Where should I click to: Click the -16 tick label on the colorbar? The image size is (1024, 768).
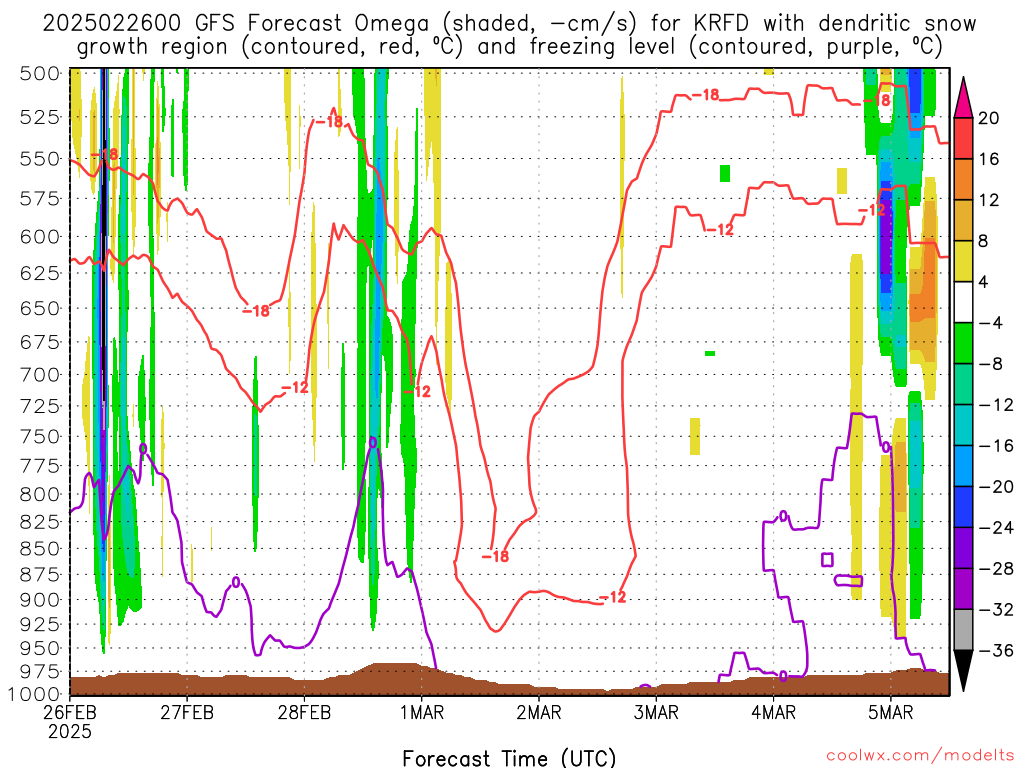pos(996,446)
